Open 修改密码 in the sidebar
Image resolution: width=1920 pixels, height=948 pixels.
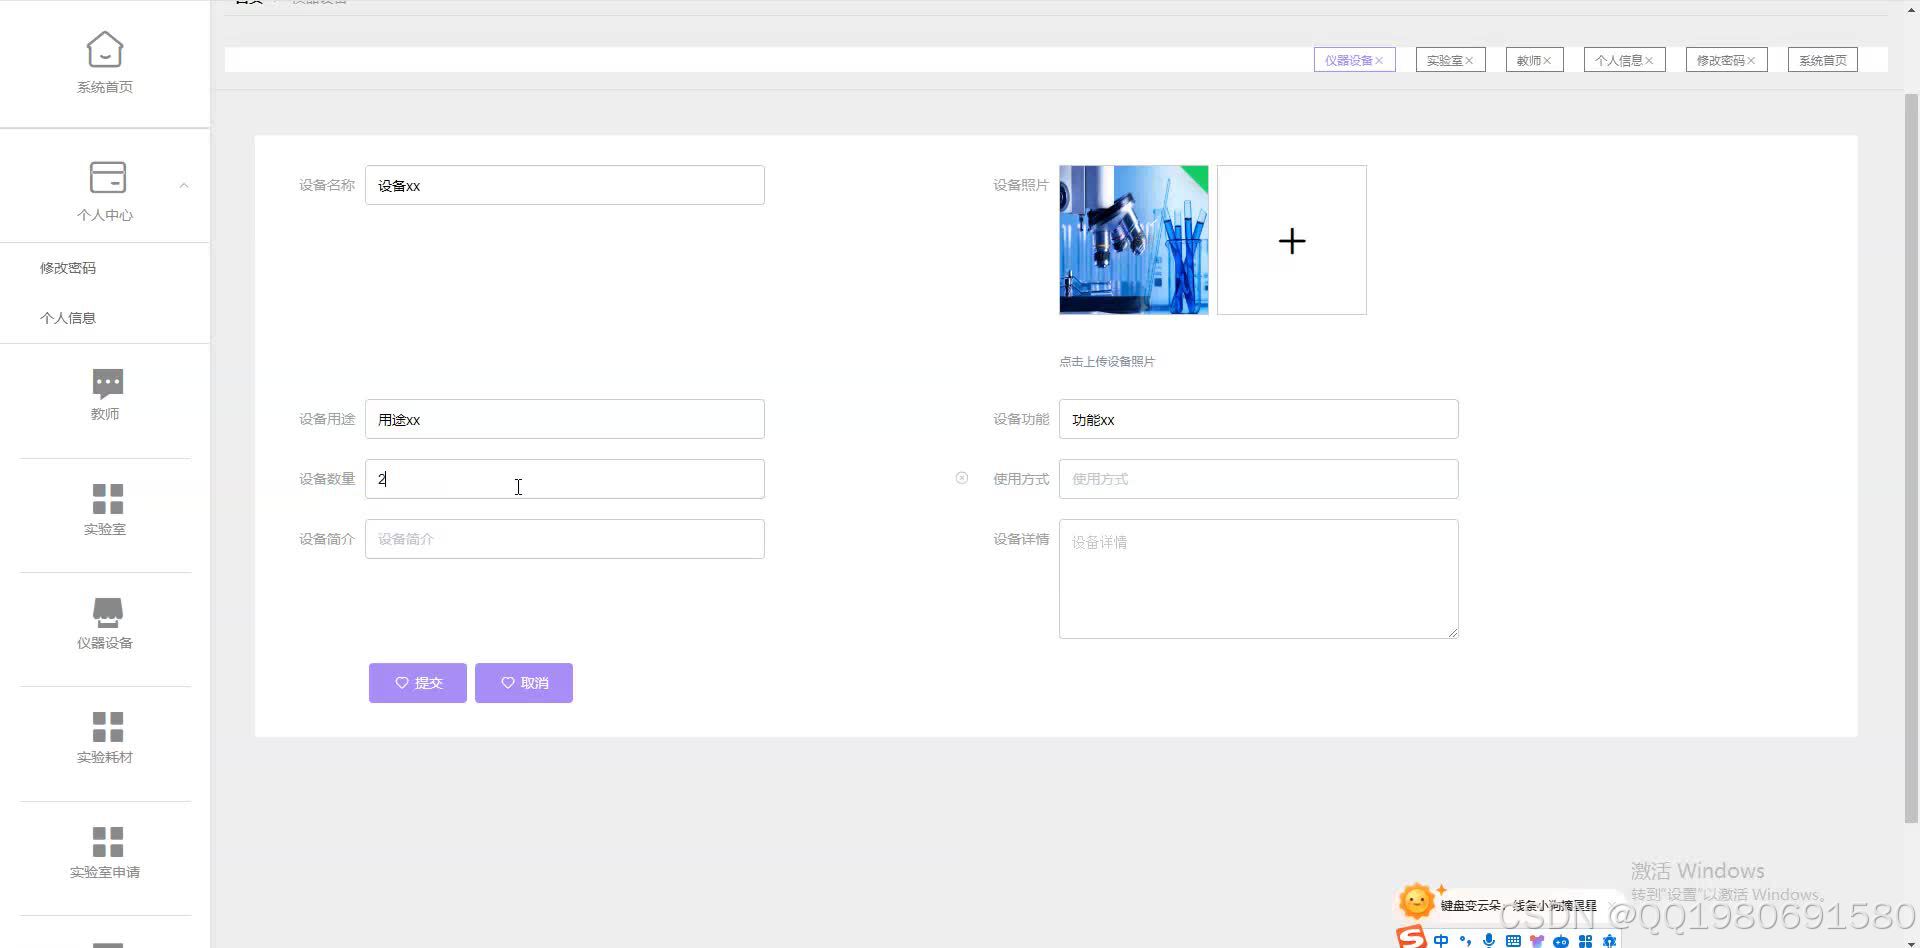(68, 268)
